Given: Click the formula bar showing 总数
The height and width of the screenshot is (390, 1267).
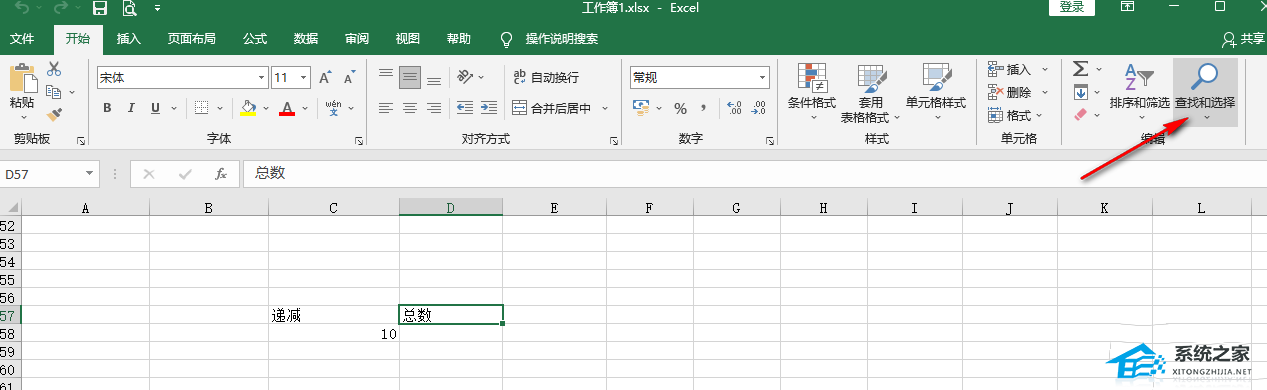Looking at the screenshot, I should point(754,174).
